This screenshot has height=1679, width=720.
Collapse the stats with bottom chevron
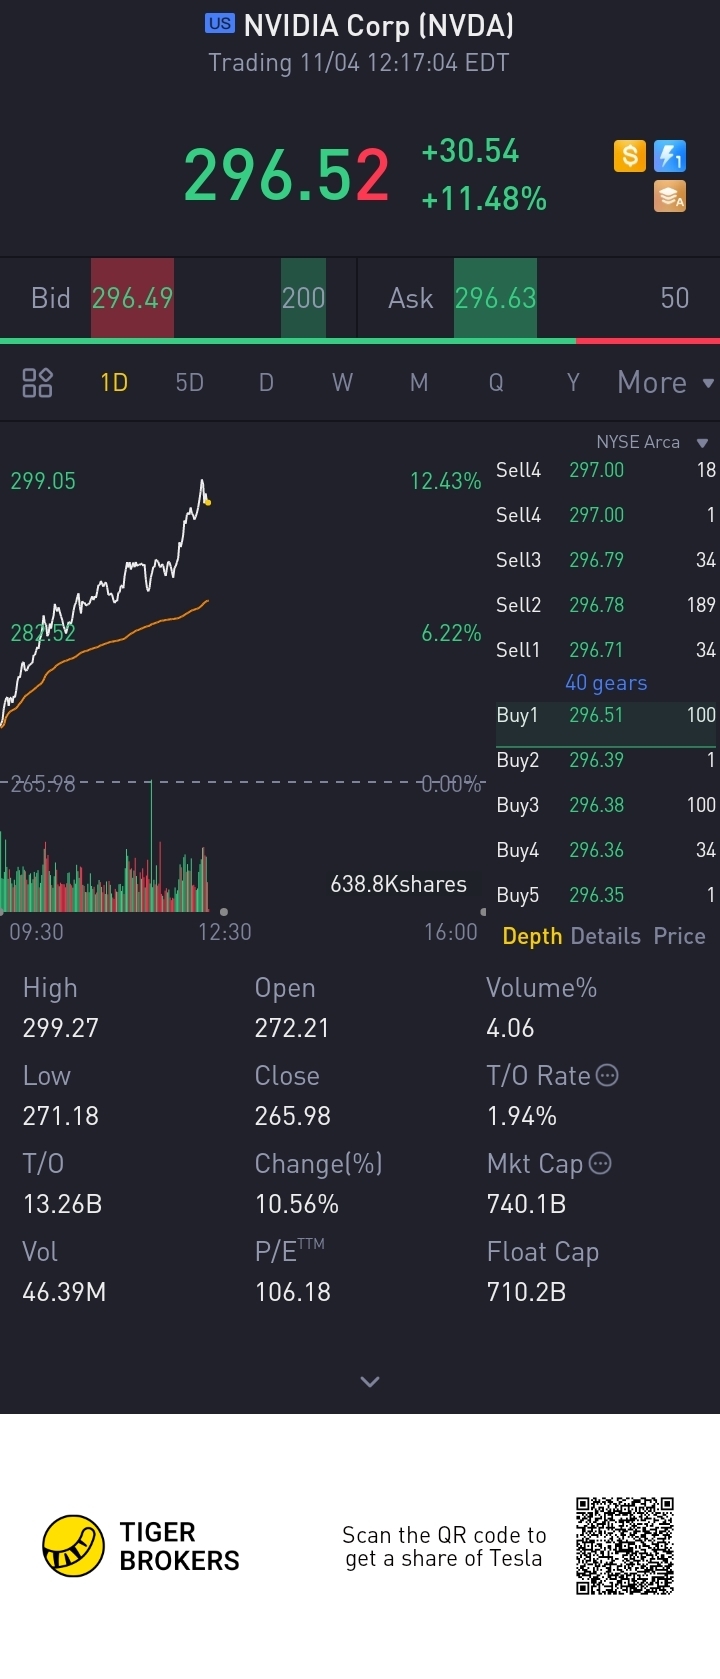tap(370, 1382)
